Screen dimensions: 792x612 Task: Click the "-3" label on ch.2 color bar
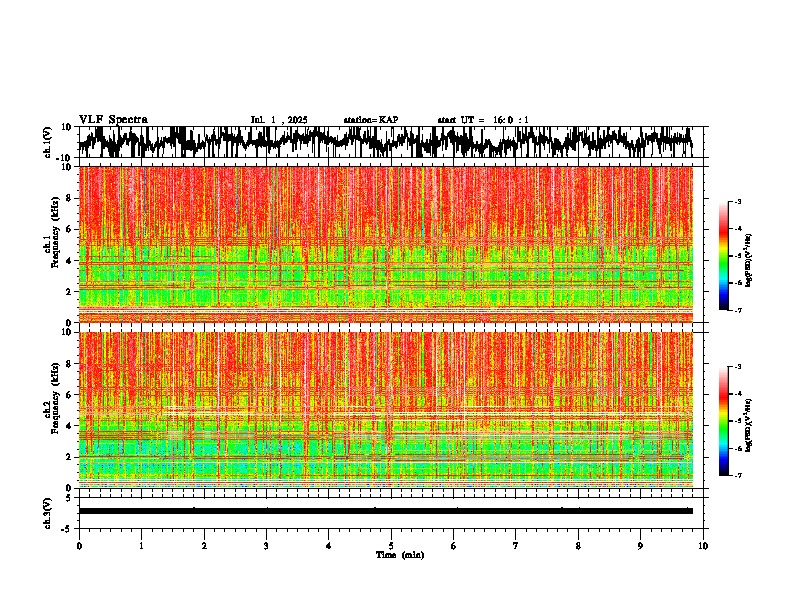(737, 367)
